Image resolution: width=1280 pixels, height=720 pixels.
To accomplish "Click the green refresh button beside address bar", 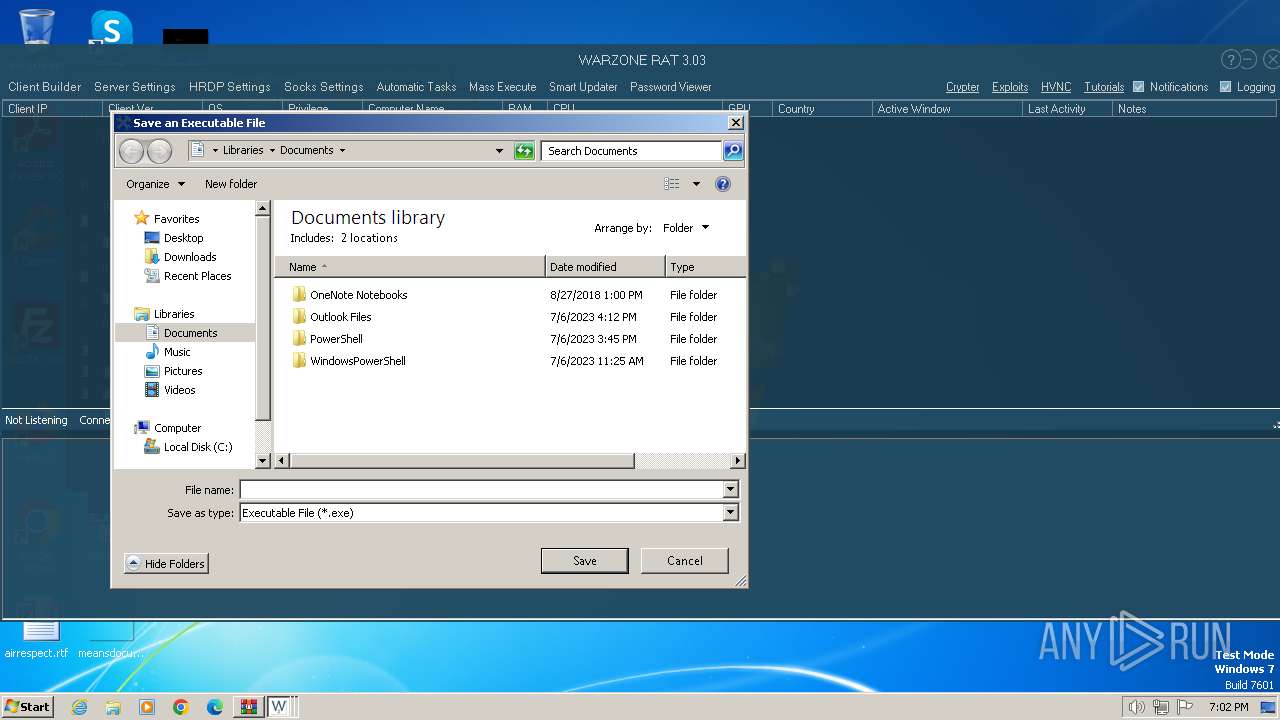I will pyautogui.click(x=524, y=151).
